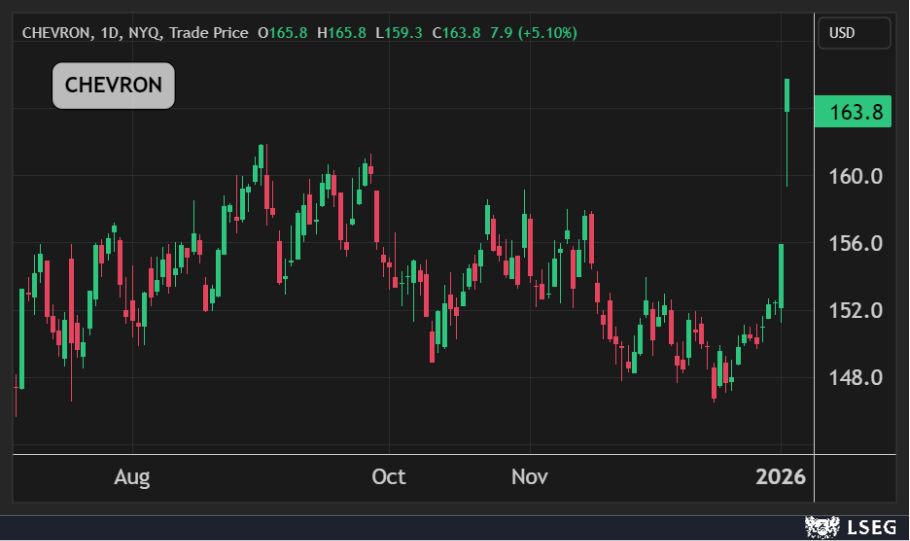Click the green 163.8 current price tag

[x=853, y=111]
